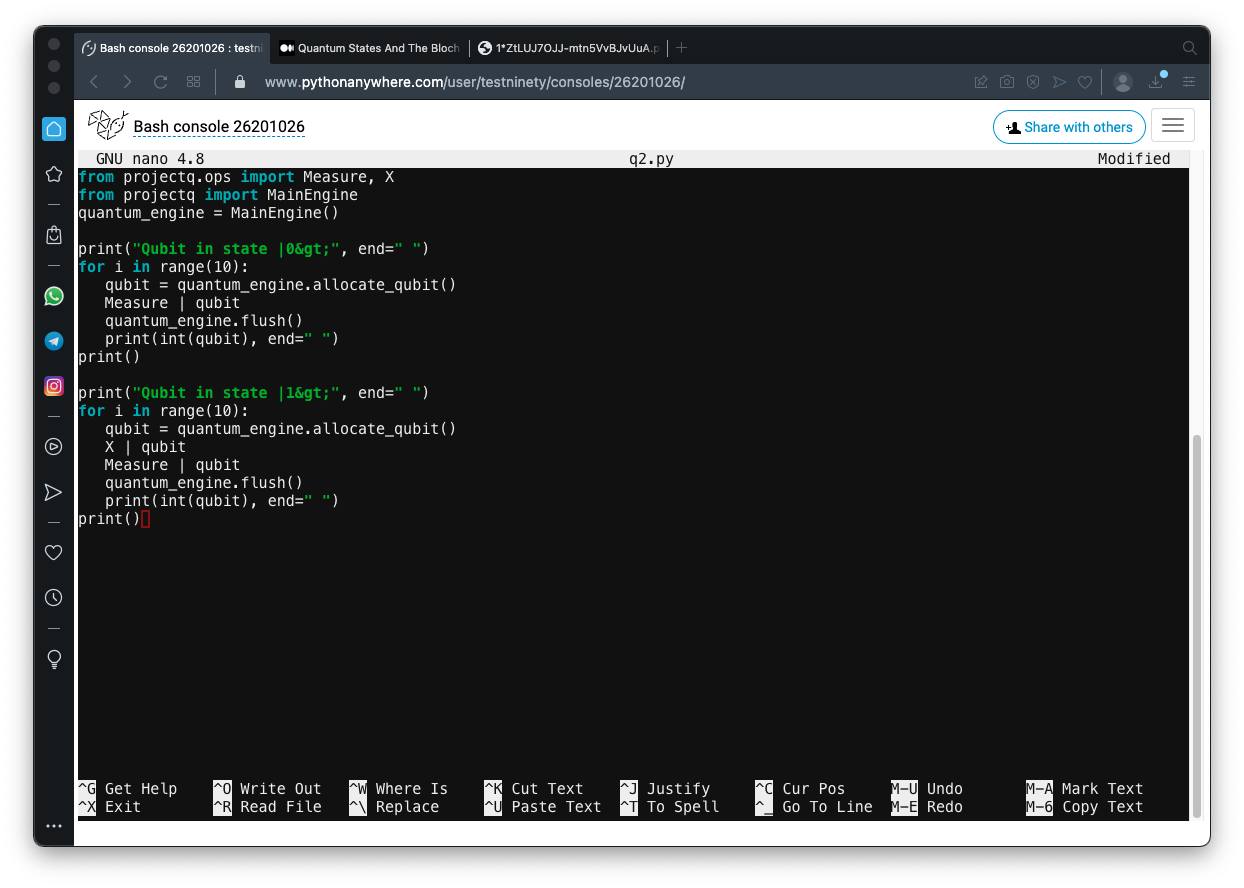This screenshot has height=888, width=1244.
Task: Click the snapshot camera icon
Action: [x=1007, y=82]
